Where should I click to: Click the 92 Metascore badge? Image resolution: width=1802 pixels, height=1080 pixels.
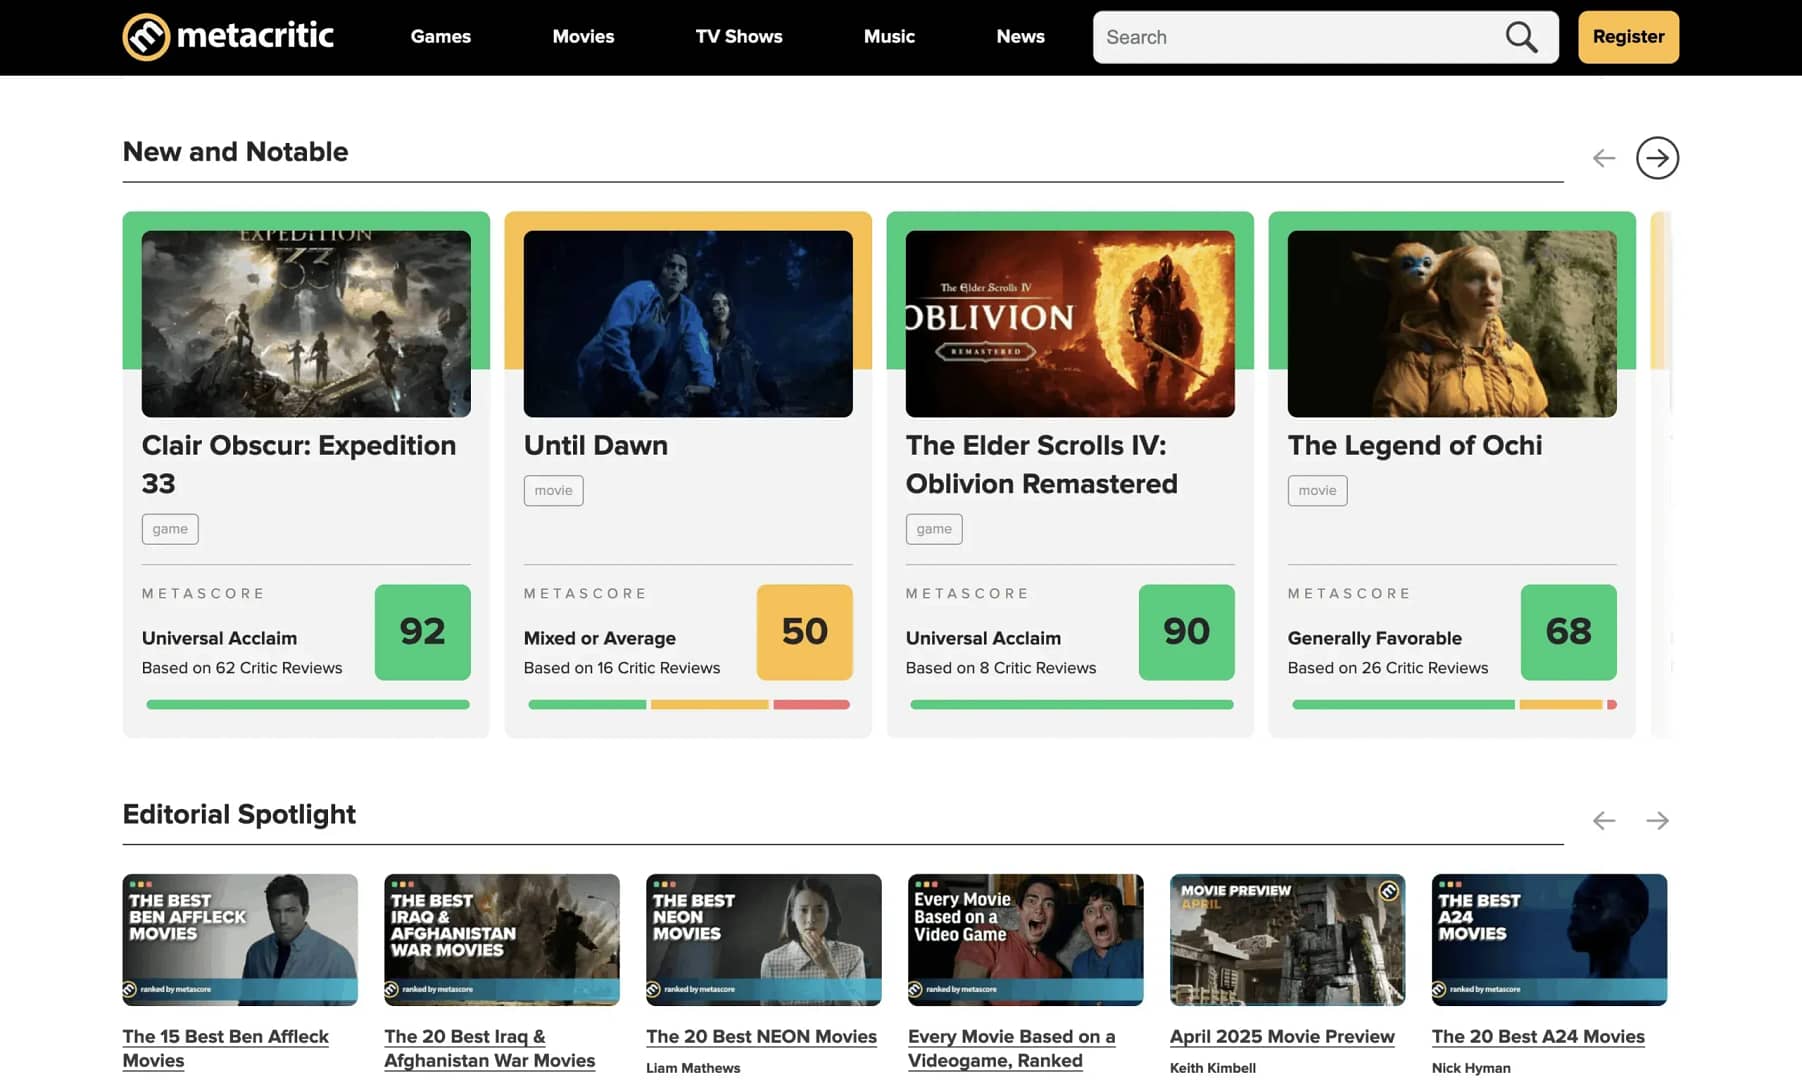[x=422, y=632]
